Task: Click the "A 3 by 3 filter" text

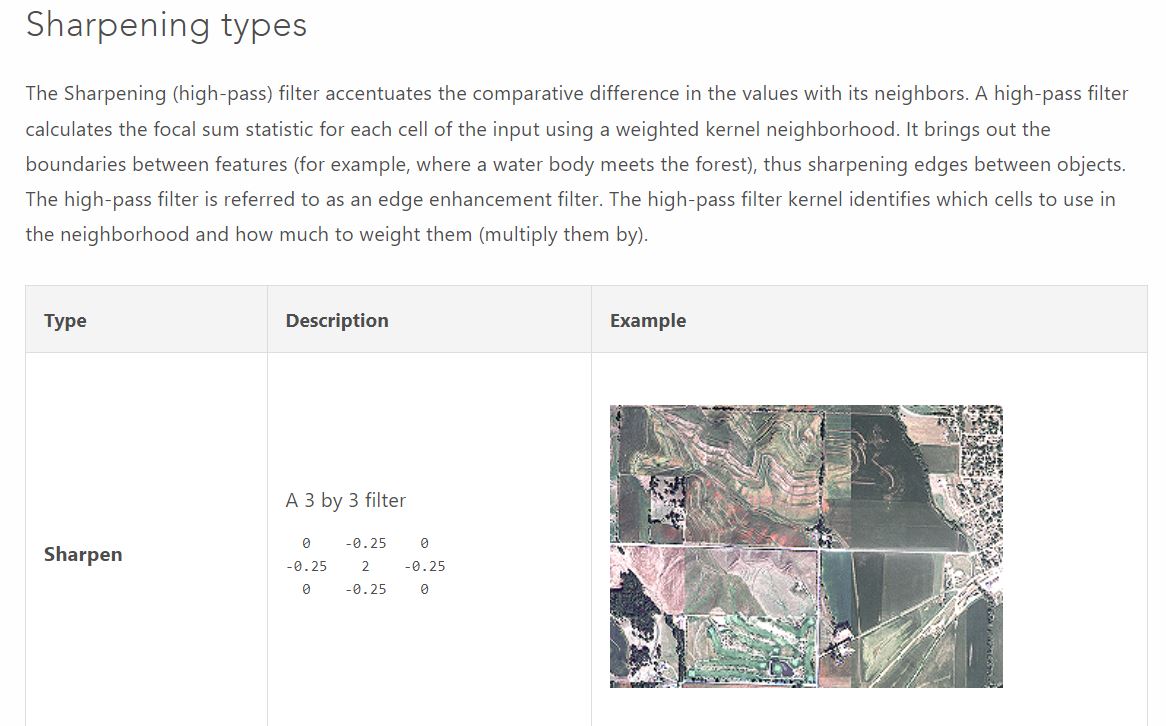Action: (346, 500)
